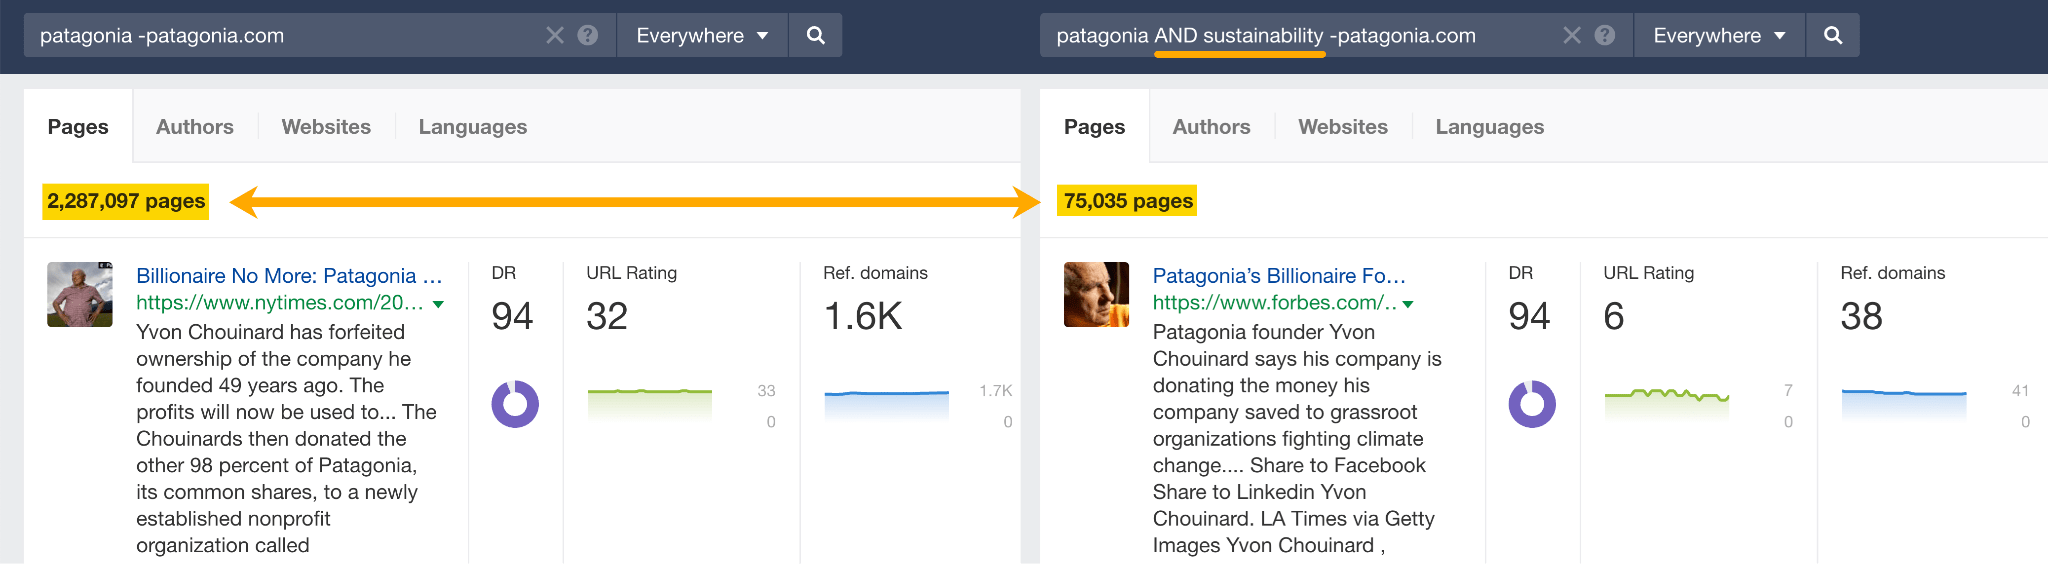Click the right search magnifier icon
2048x564 pixels.
coord(1833,36)
